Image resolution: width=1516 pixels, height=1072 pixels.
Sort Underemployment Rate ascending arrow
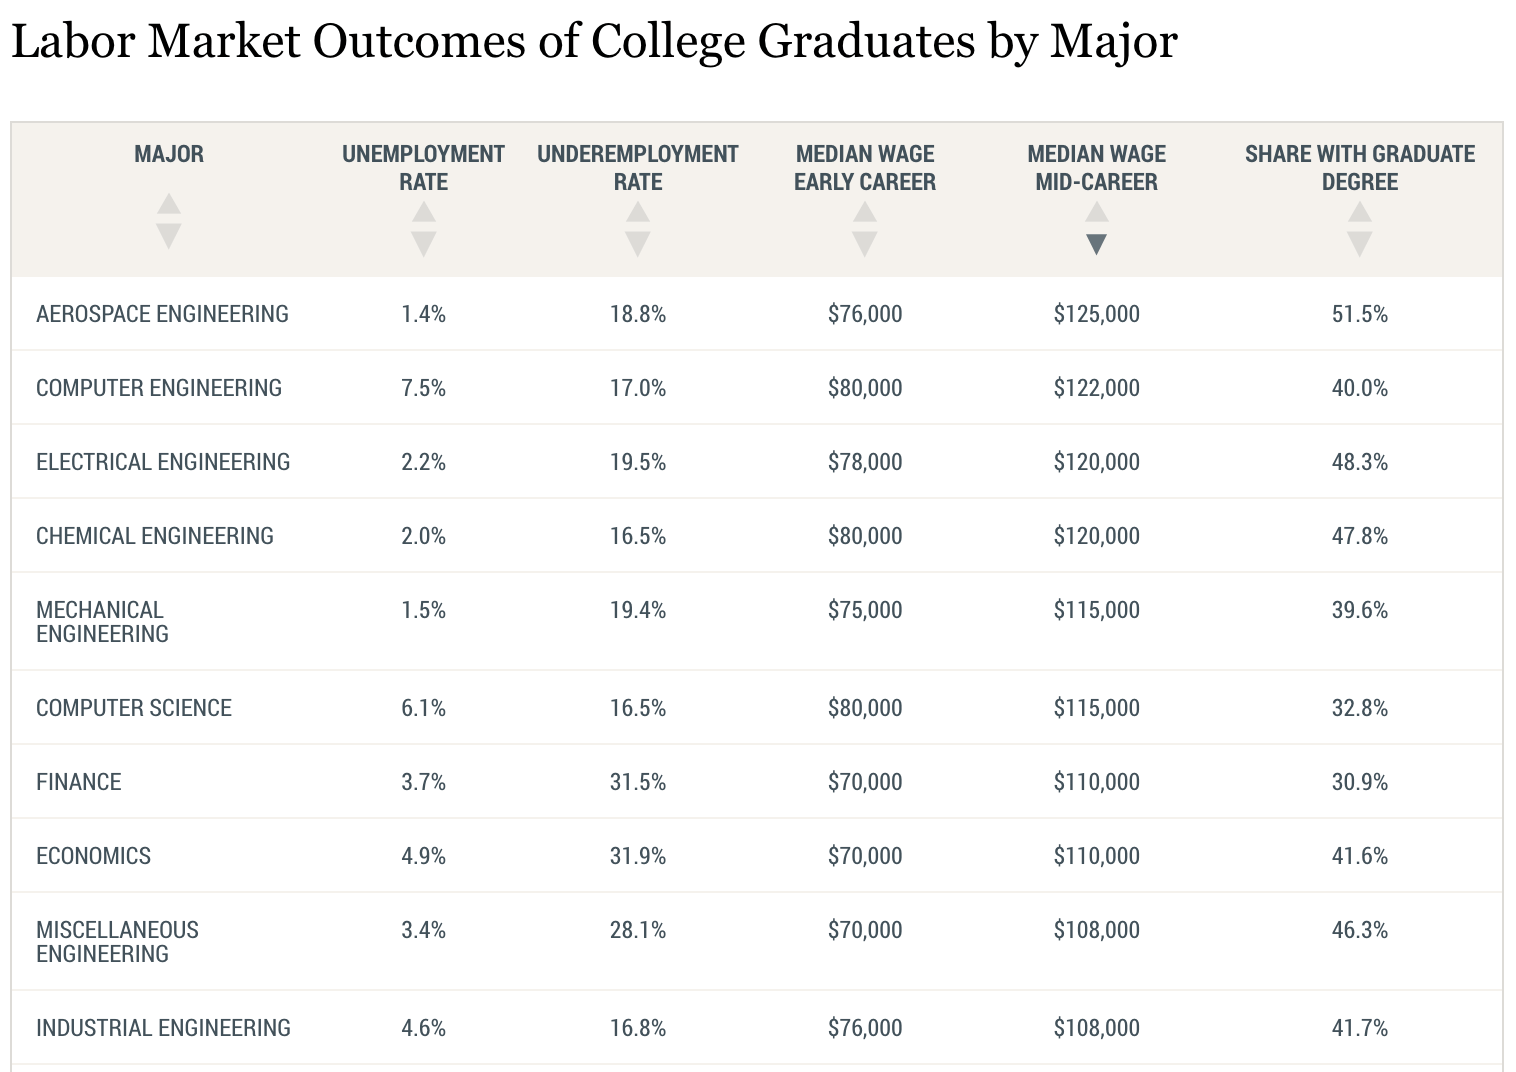tap(637, 212)
